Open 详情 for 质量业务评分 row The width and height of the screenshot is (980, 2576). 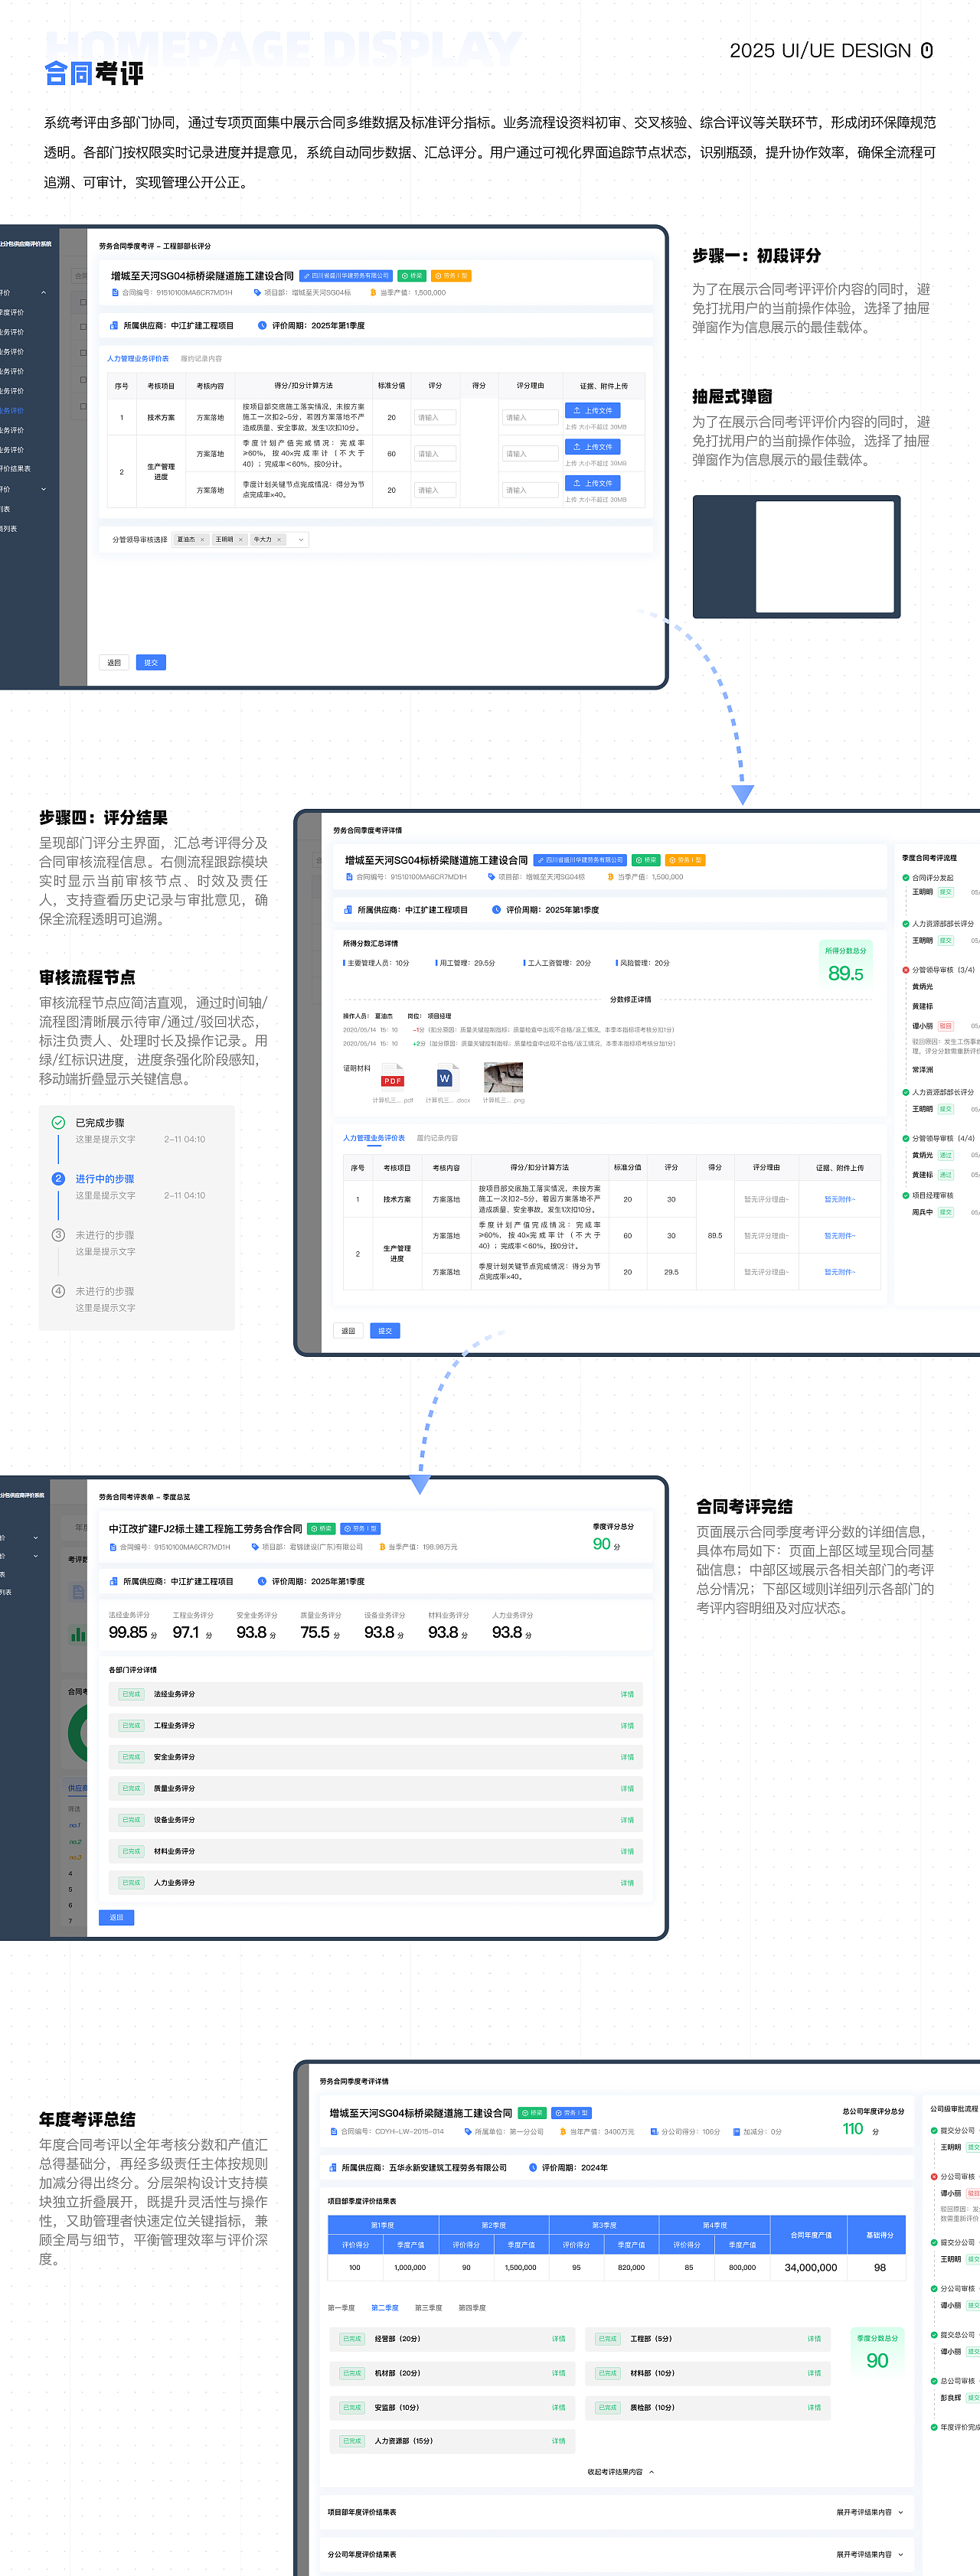click(x=627, y=1789)
